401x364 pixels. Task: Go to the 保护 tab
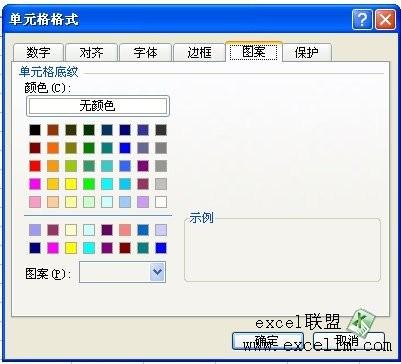307,53
